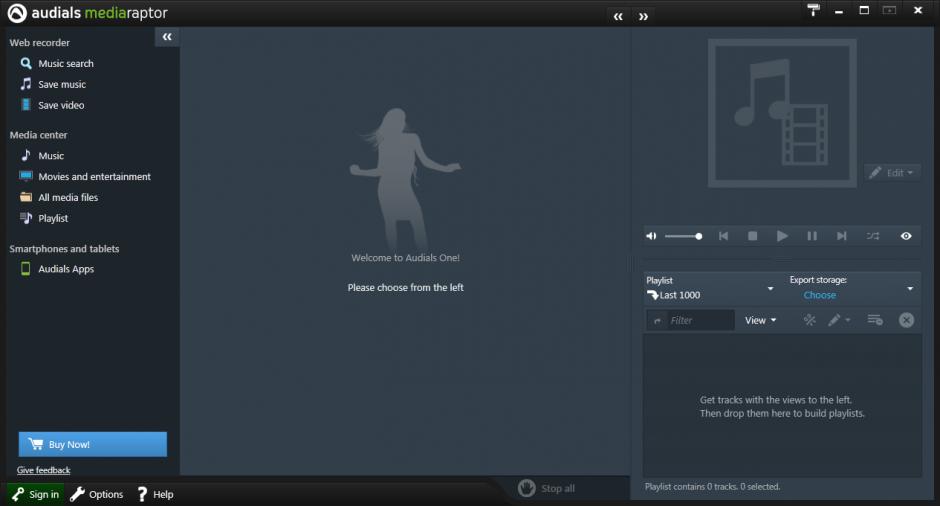Click into the playlist Filter field
Viewport: 940px width, 506px height.
(700, 321)
